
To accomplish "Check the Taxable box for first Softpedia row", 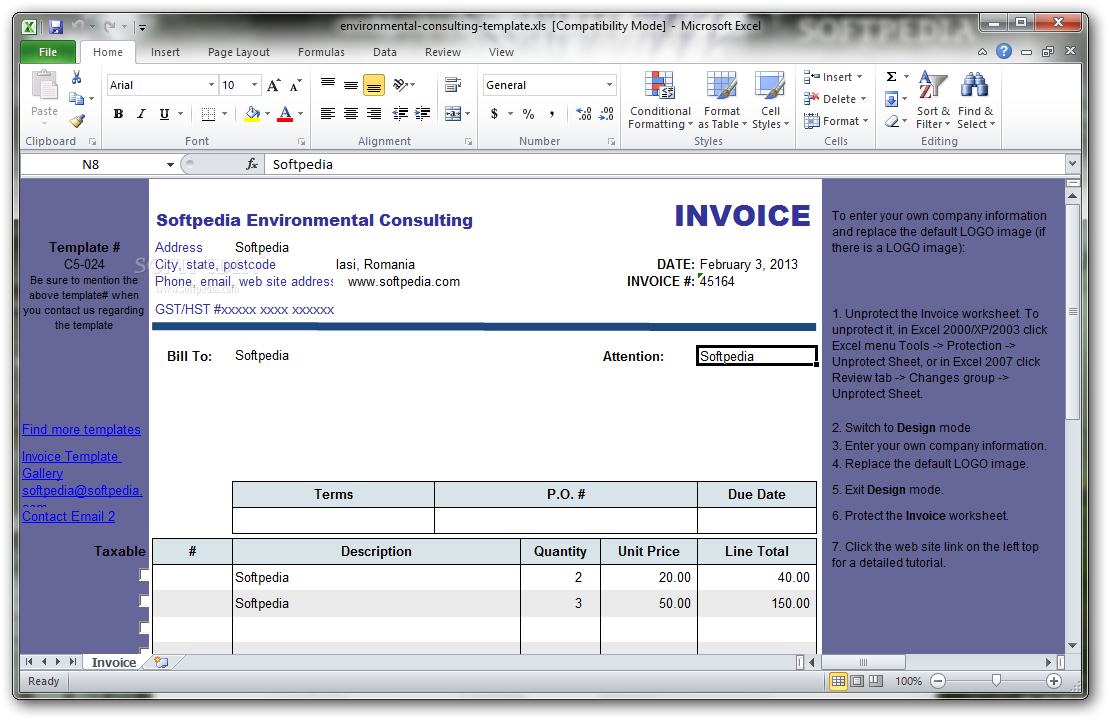I will click(x=144, y=575).
